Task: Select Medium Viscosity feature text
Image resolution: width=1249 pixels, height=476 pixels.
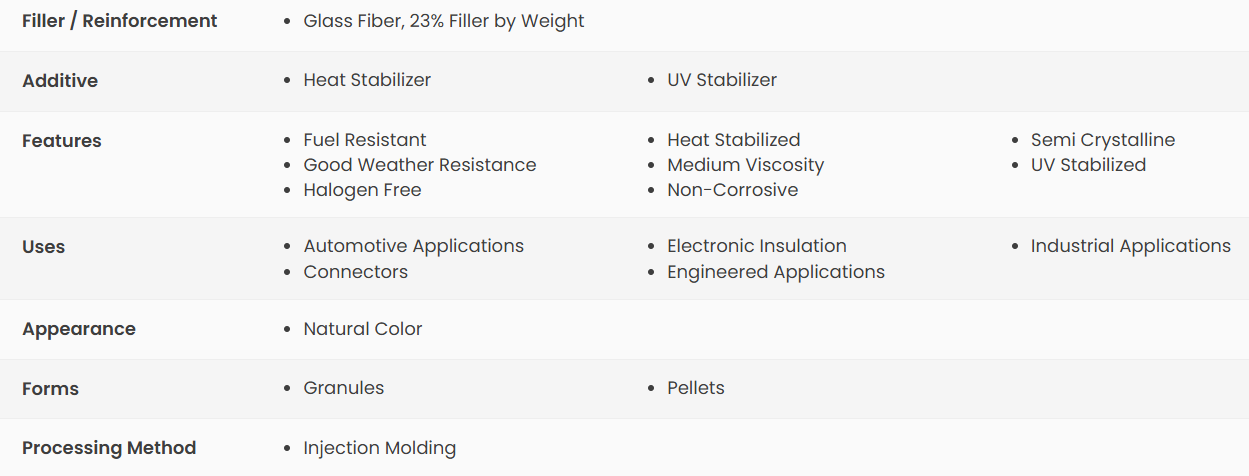Action: (x=746, y=165)
